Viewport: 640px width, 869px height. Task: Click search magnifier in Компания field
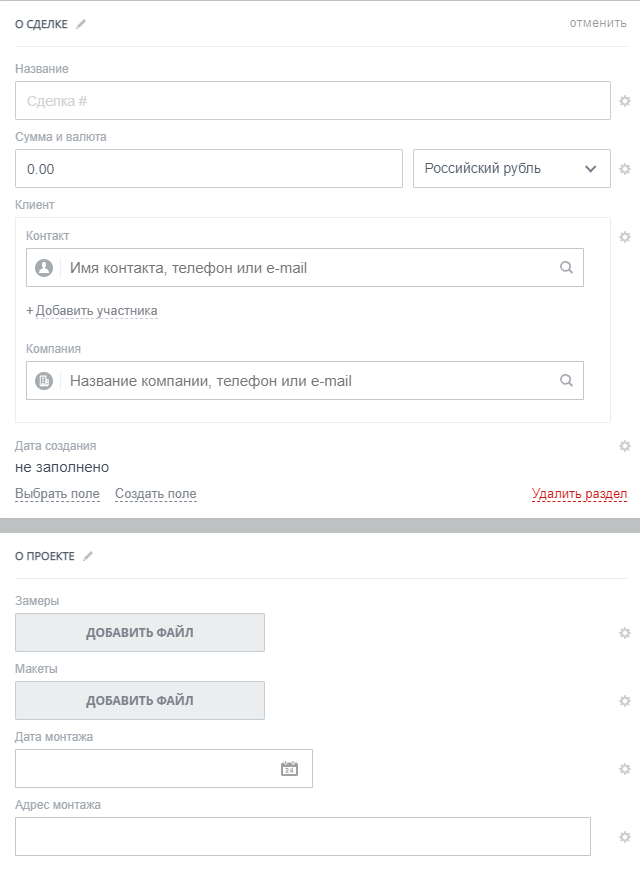pyautogui.click(x=566, y=381)
